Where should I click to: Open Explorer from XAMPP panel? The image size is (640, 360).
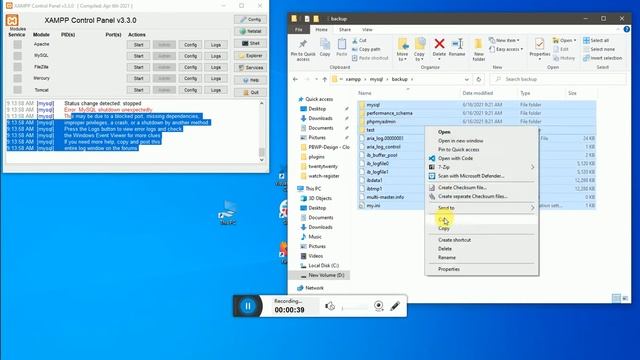pyautogui.click(x=250, y=56)
